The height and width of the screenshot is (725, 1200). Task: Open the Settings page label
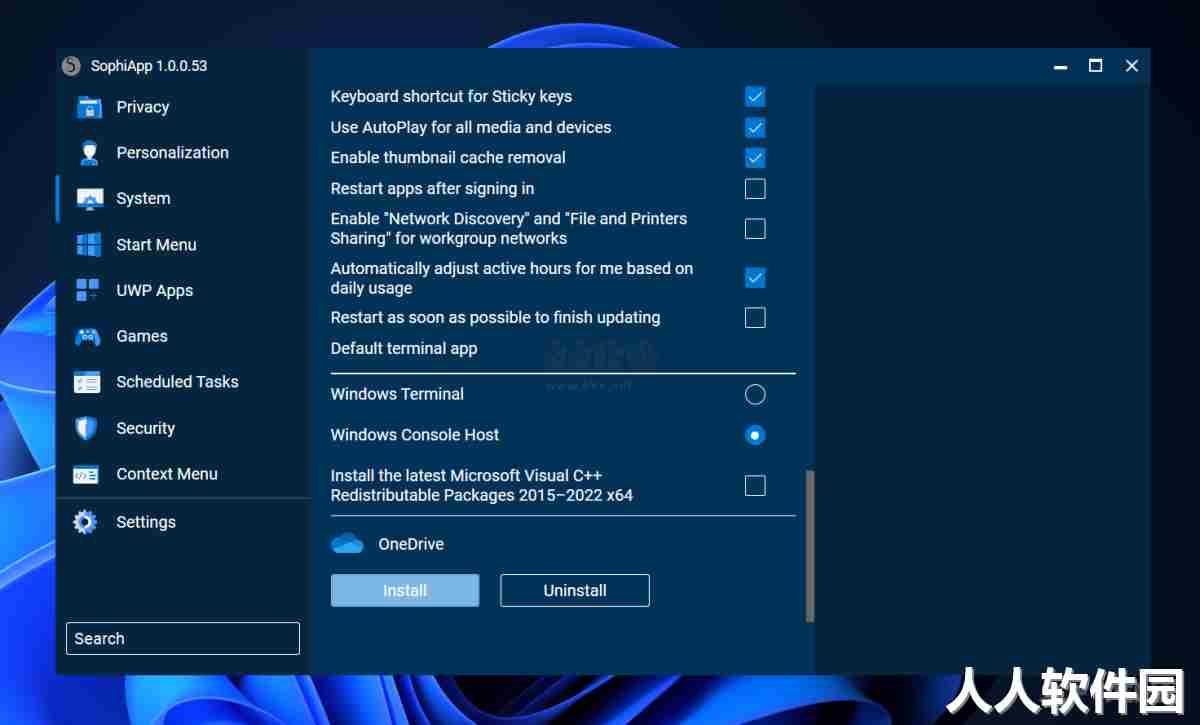pyautogui.click(x=146, y=522)
